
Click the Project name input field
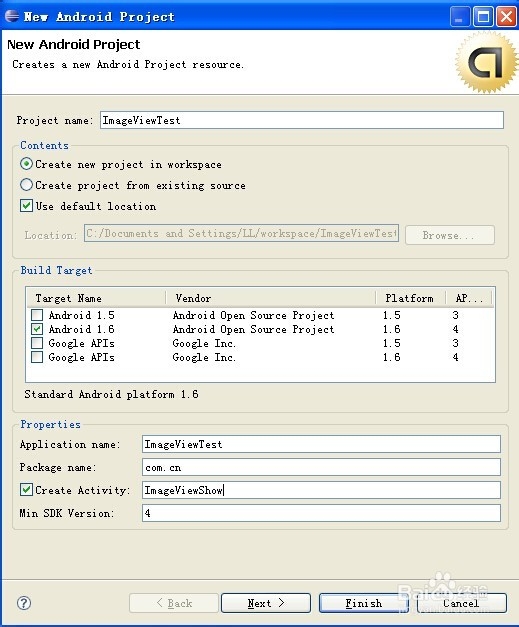coord(302,120)
